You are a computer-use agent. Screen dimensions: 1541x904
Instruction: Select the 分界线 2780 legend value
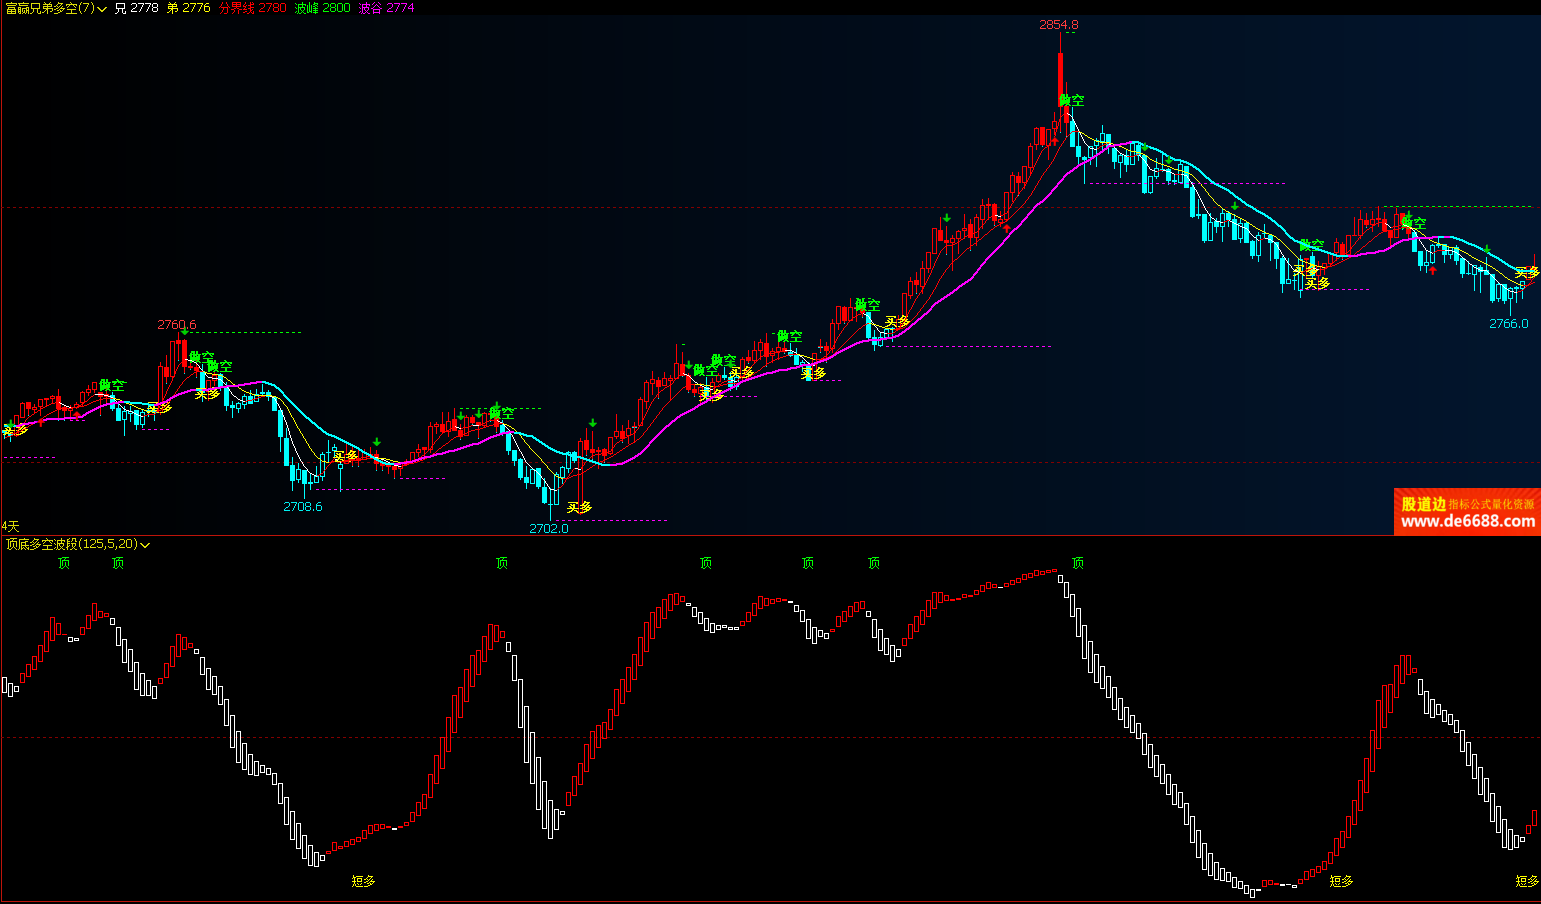tap(252, 8)
